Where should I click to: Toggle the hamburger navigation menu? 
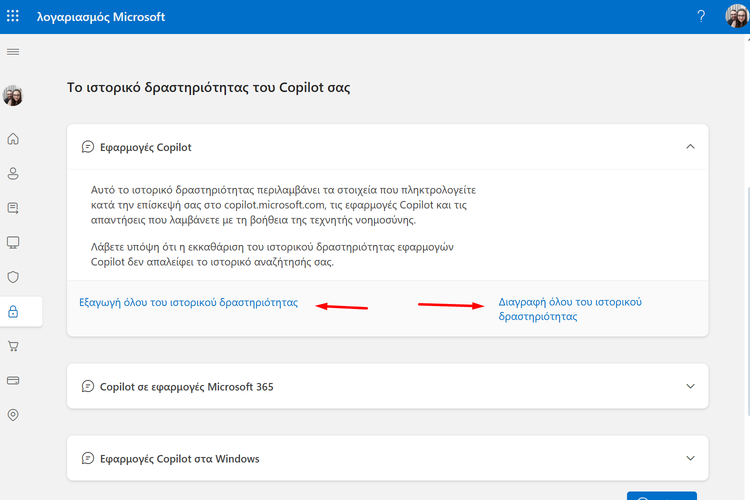tap(13, 51)
